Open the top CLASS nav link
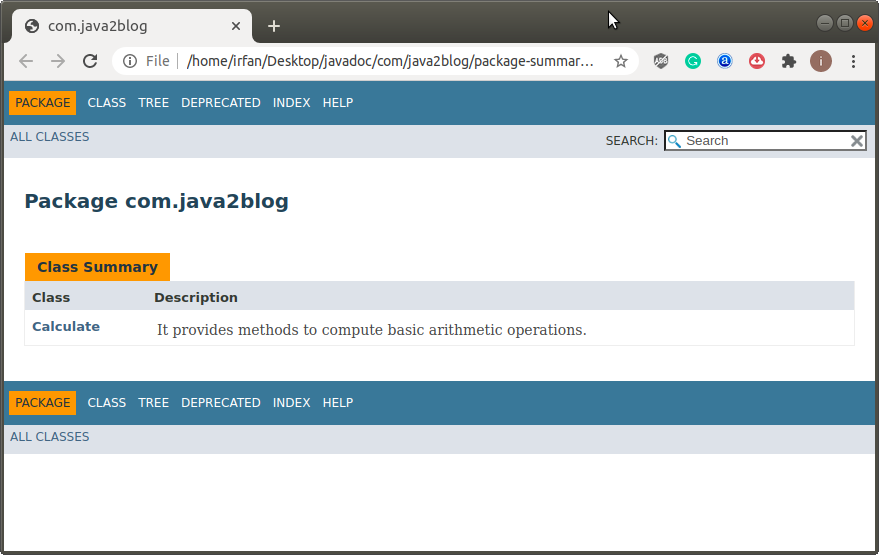This screenshot has width=879, height=555. pyautogui.click(x=107, y=103)
